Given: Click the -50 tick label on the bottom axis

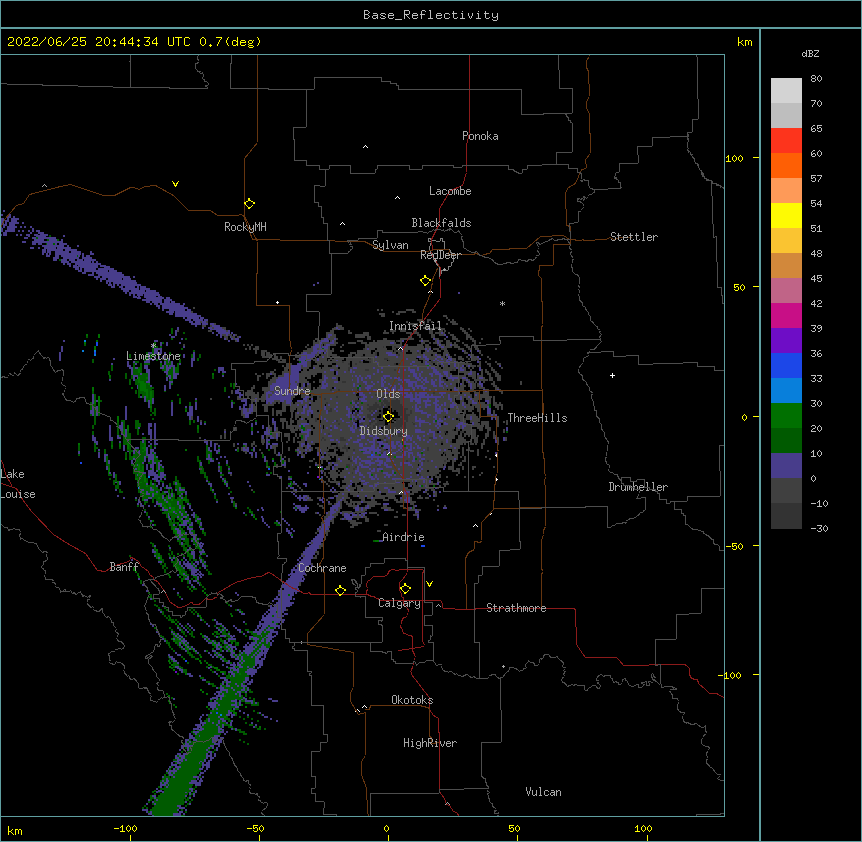Looking at the screenshot, I should (x=255, y=828).
